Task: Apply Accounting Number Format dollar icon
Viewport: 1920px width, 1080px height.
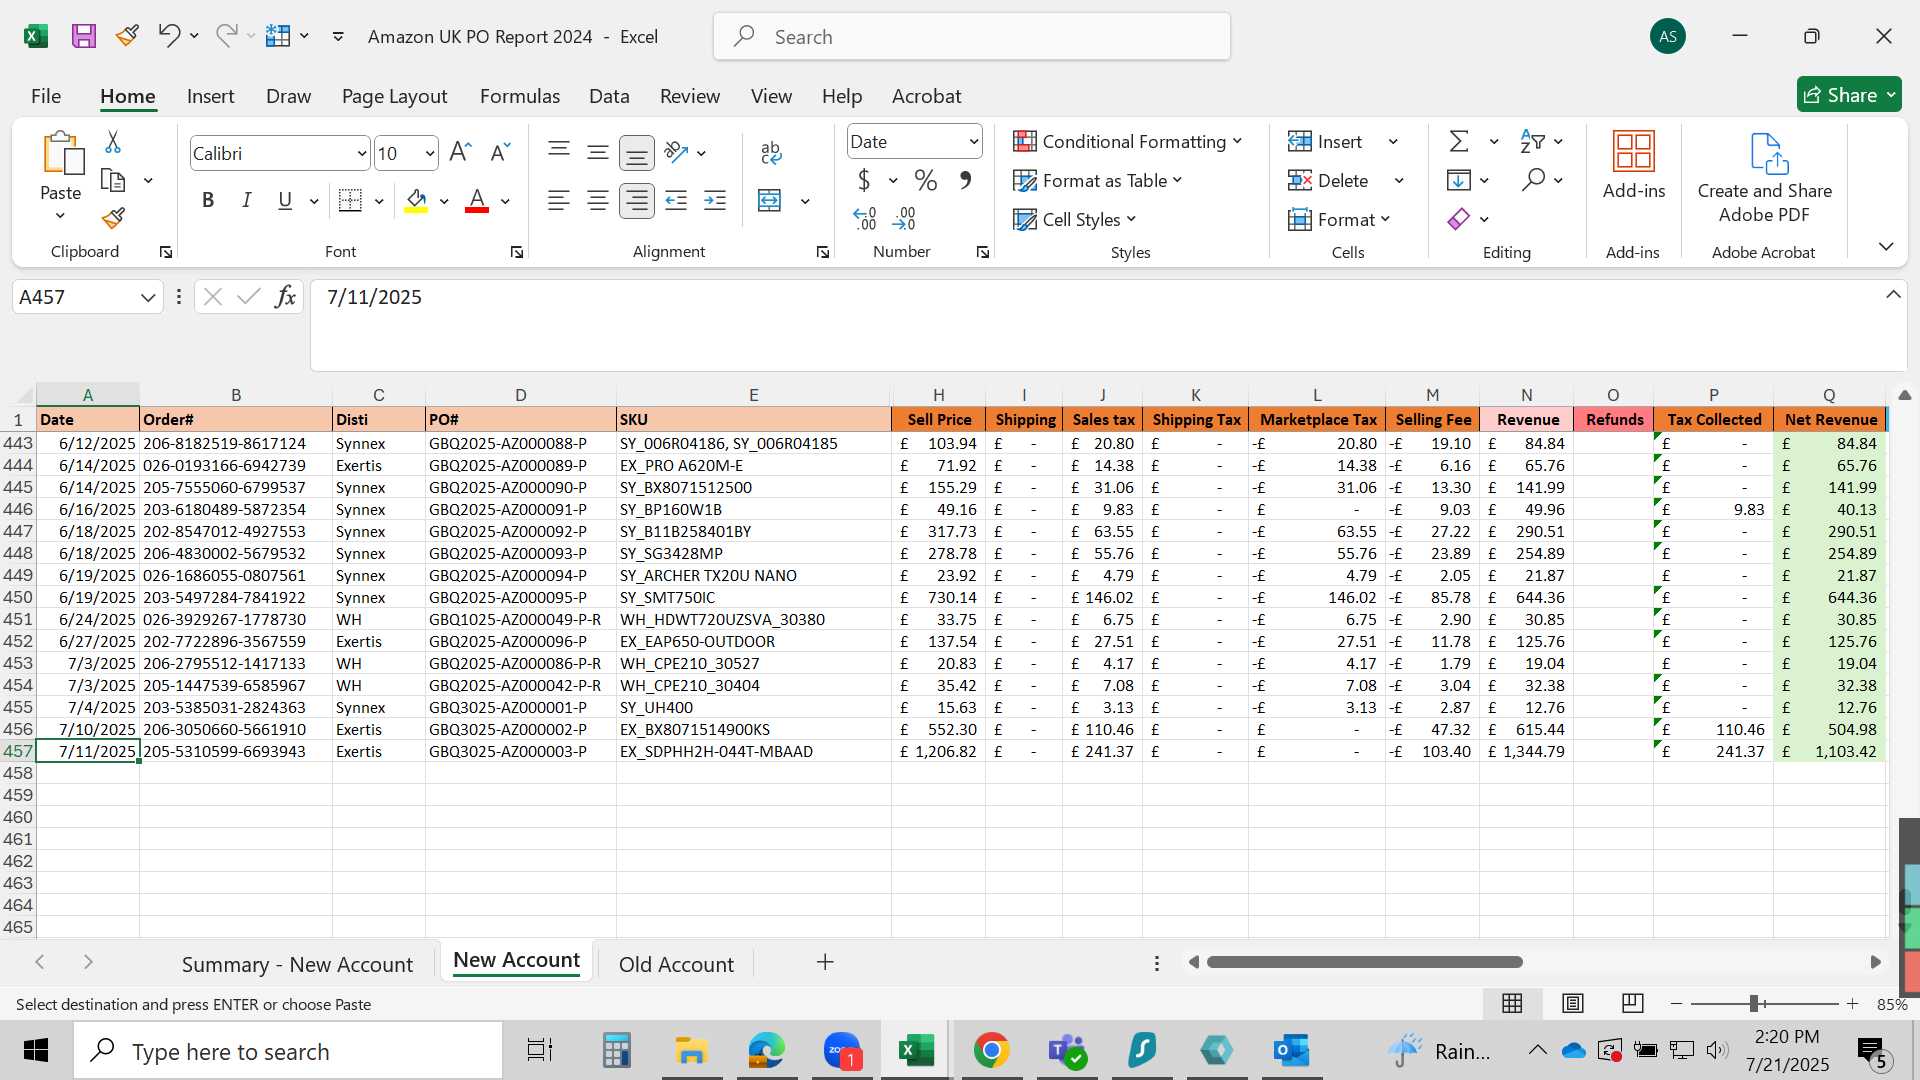Action: coord(864,181)
